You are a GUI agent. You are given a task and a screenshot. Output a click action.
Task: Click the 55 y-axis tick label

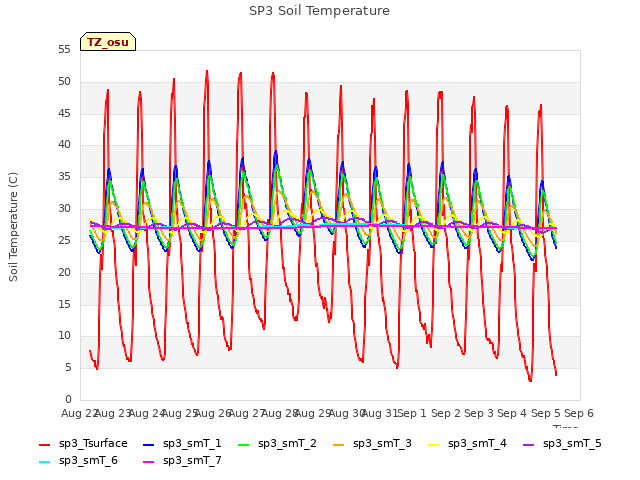pos(64,50)
